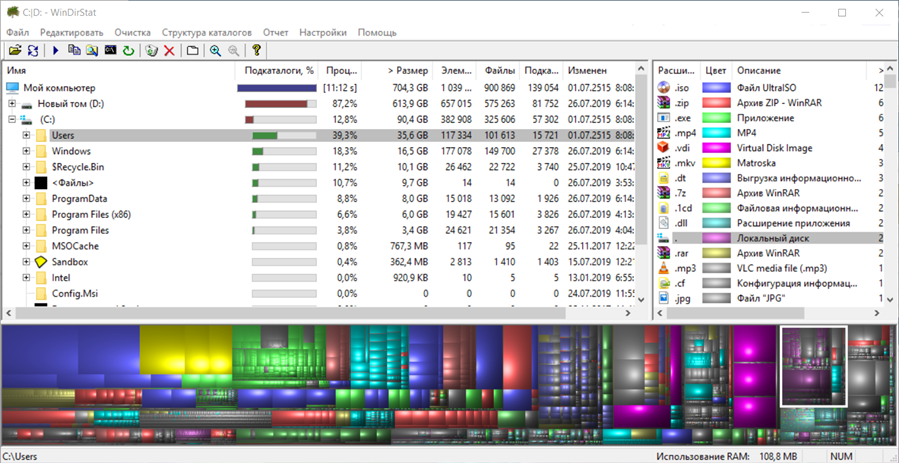The height and width of the screenshot is (463, 899).
Task: Click the Copy Path toolbar icon
Action: (x=74, y=50)
